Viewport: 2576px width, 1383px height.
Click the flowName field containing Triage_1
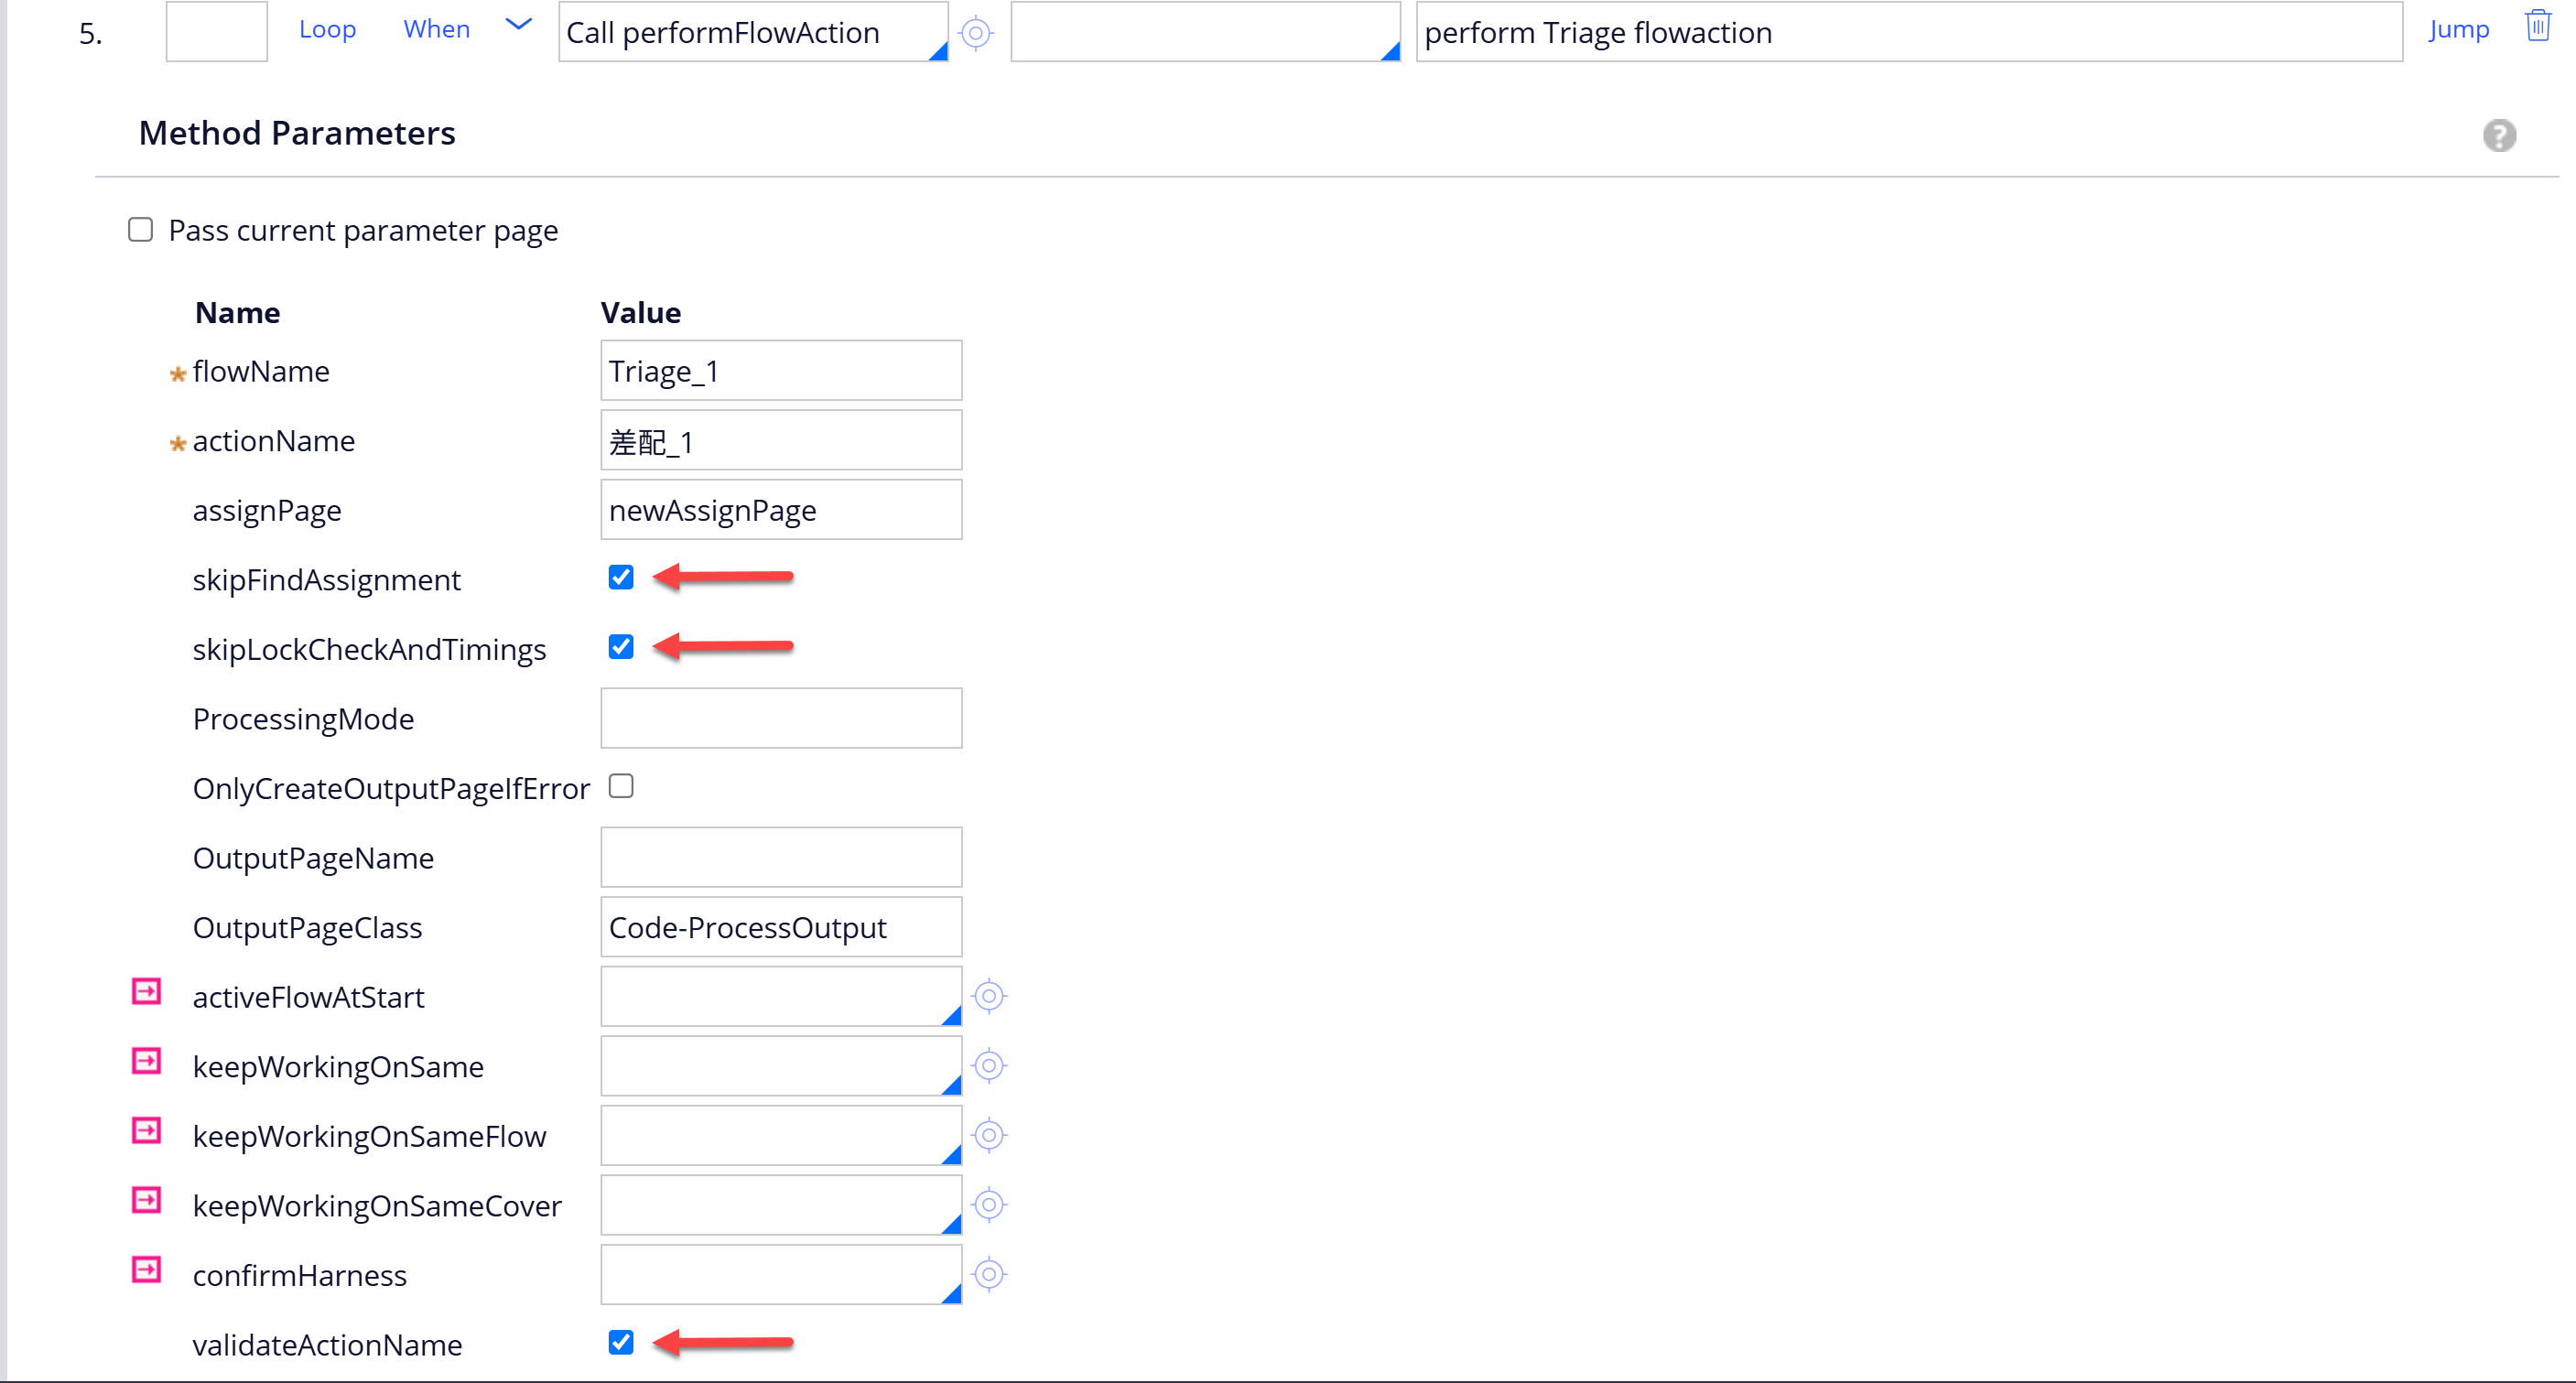pos(781,370)
